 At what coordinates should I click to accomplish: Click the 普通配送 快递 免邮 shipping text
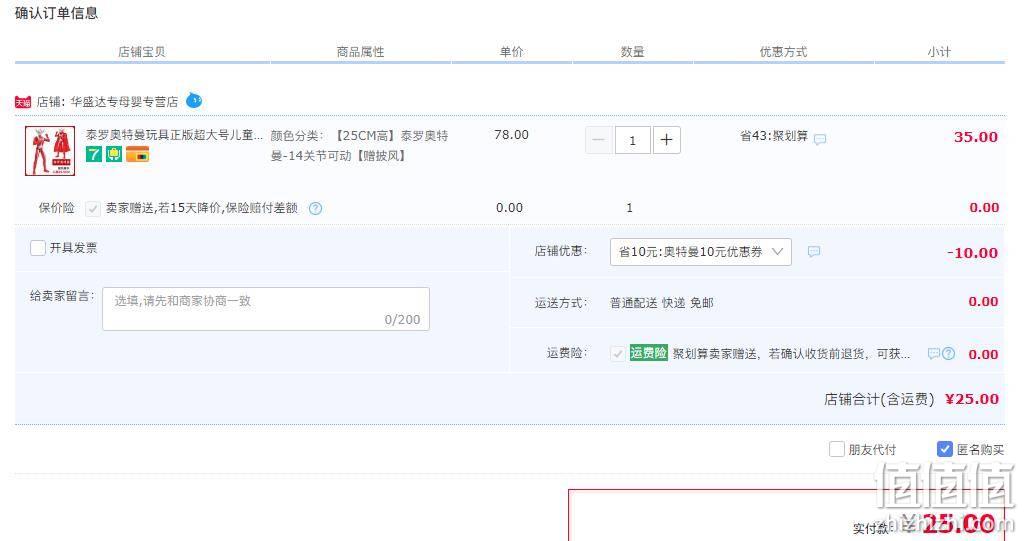(662, 303)
